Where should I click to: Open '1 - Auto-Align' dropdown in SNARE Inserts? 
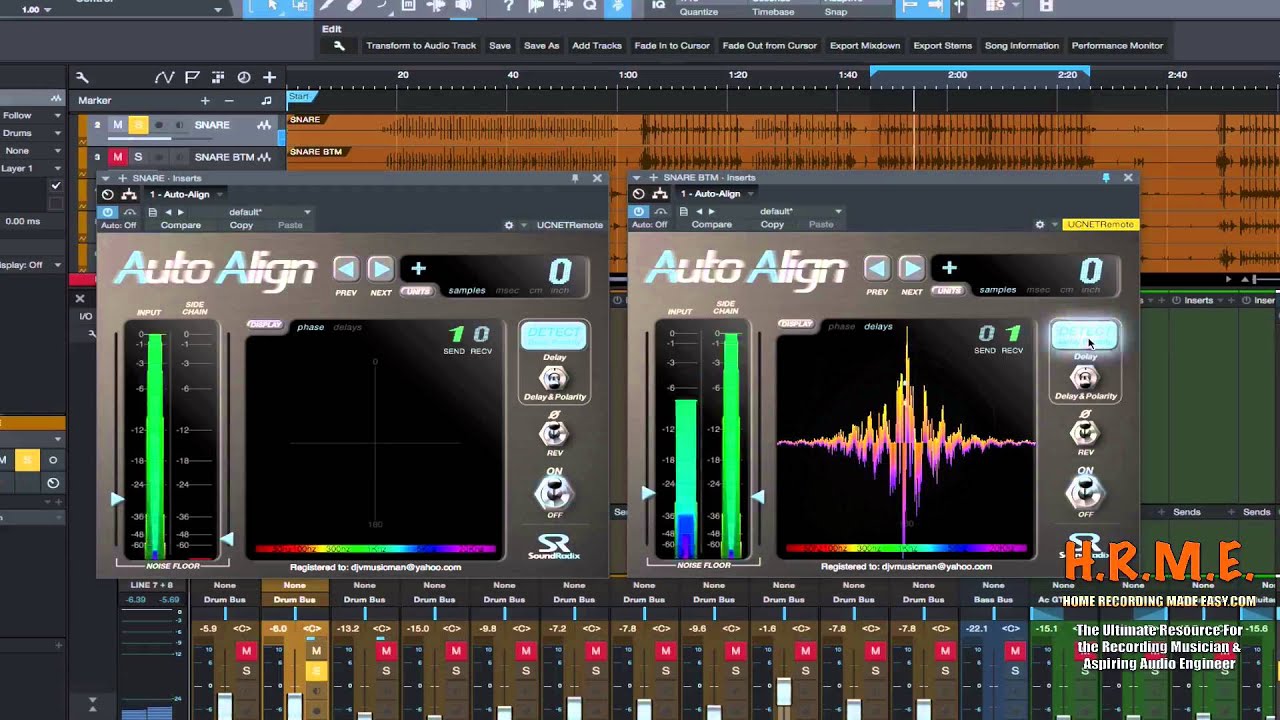tap(186, 194)
